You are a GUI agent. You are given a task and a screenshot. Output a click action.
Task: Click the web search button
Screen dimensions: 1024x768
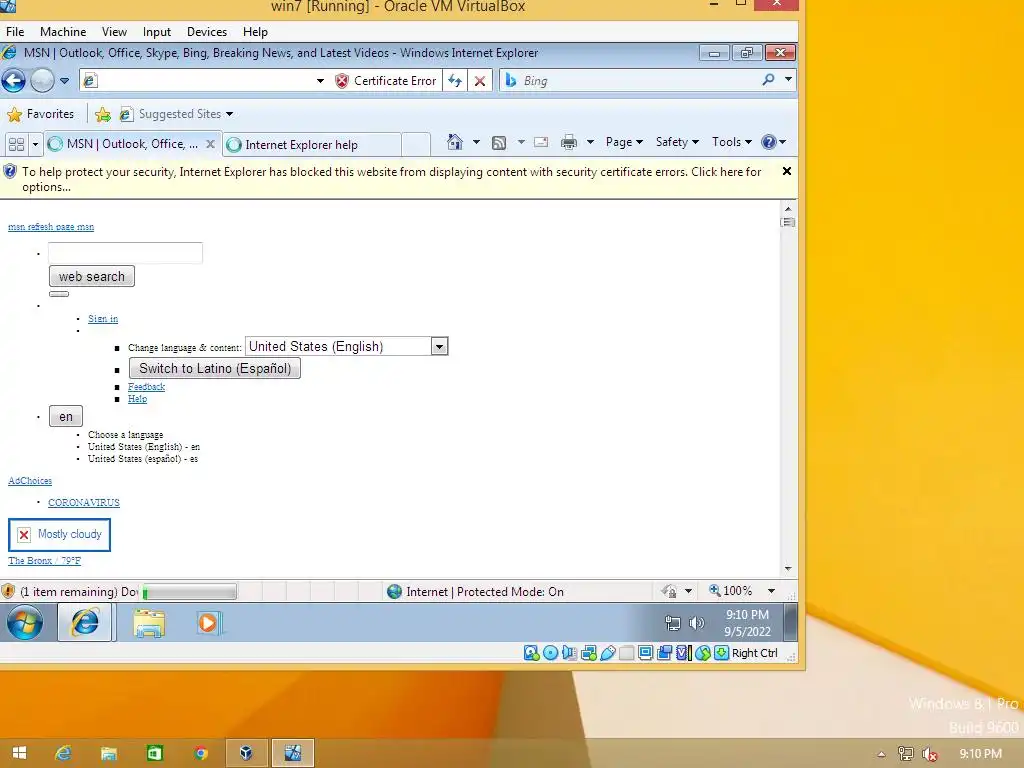[91, 276]
